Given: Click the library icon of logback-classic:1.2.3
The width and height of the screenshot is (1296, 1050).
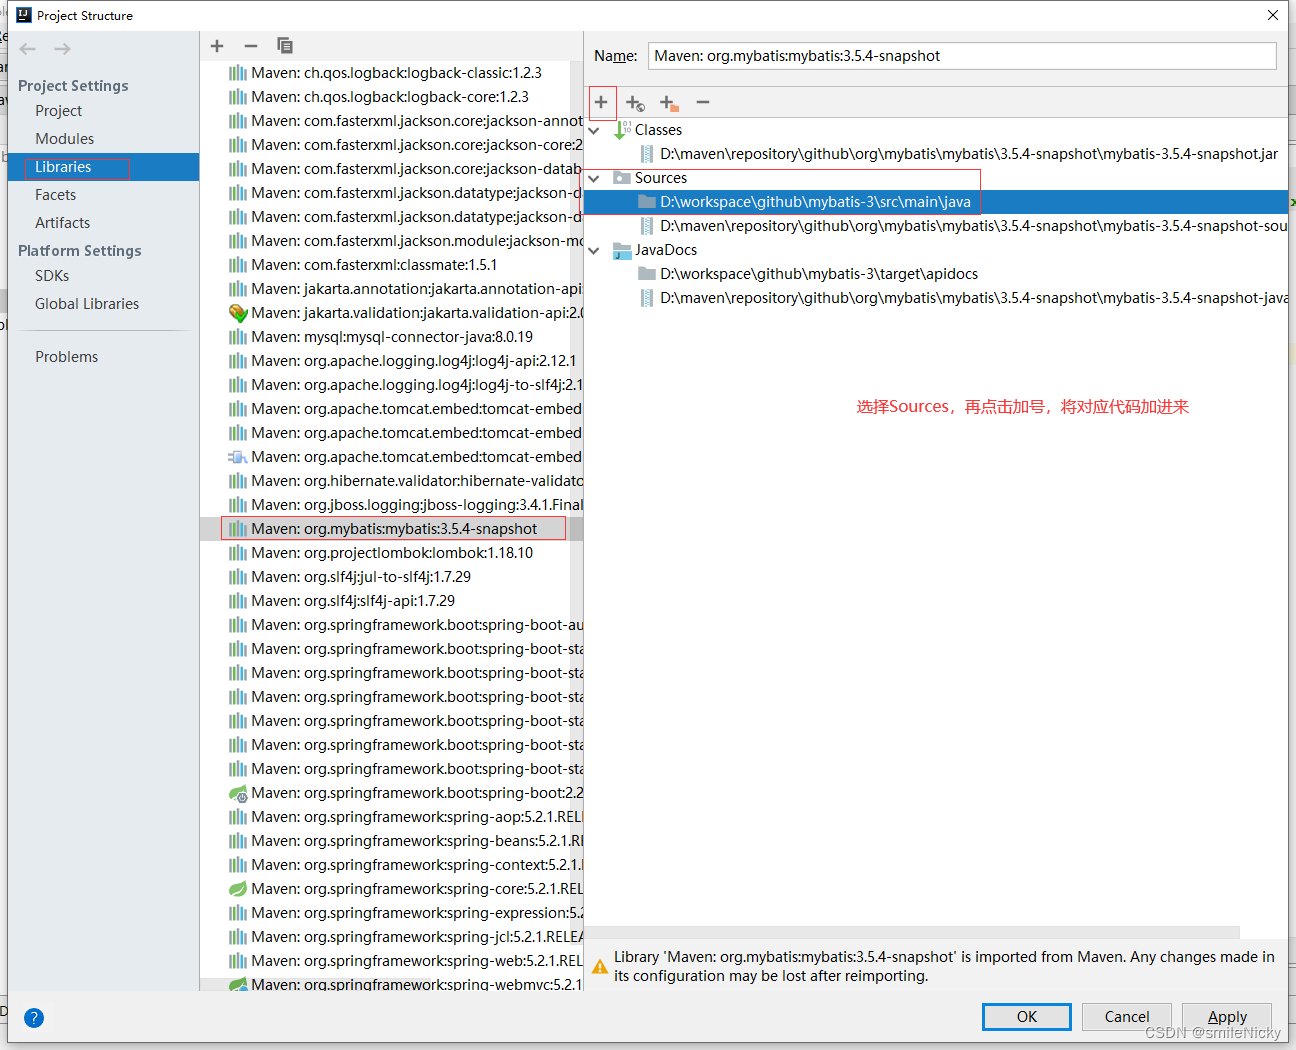Looking at the screenshot, I should pyautogui.click(x=238, y=73).
